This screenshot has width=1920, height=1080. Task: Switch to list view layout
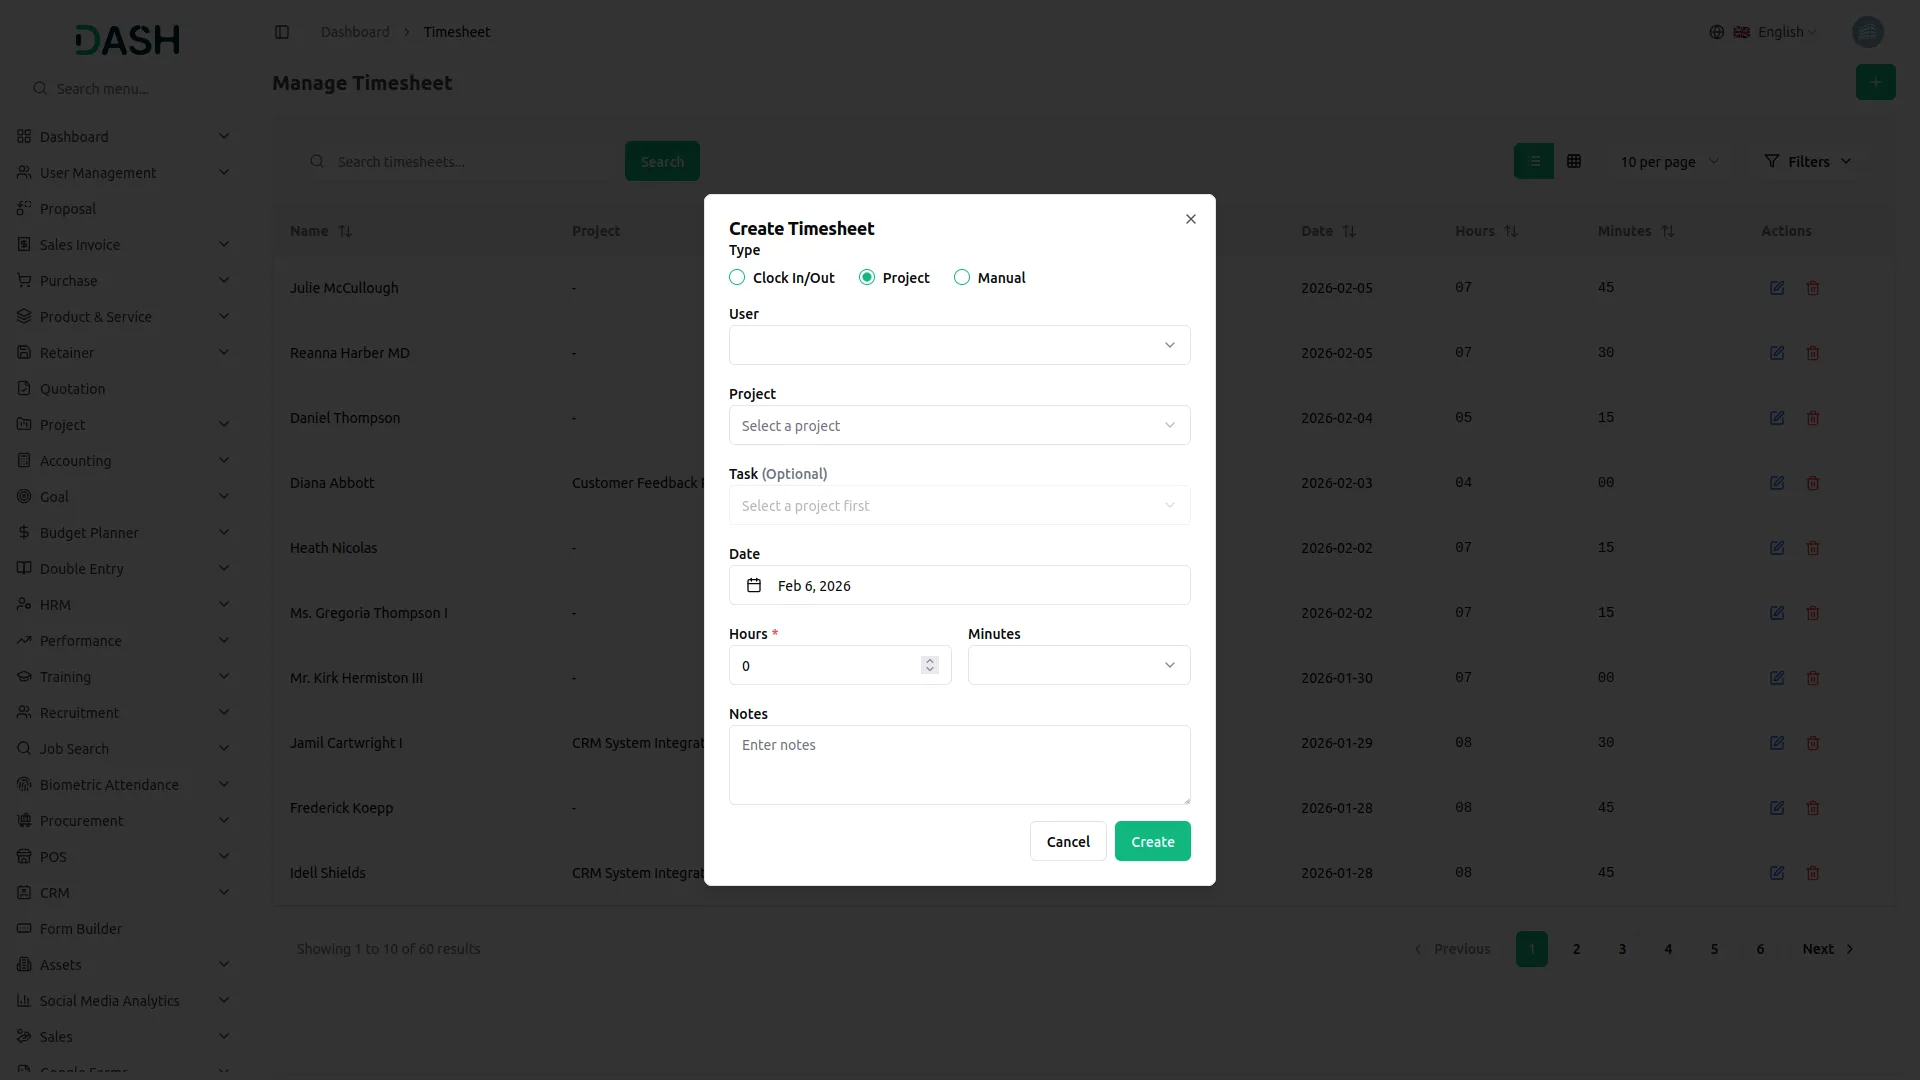click(1534, 161)
